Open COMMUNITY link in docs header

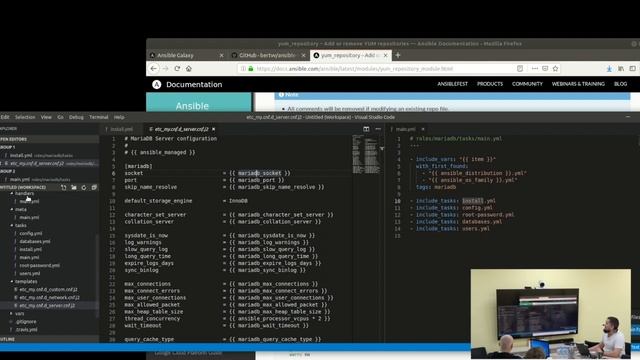[x=527, y=84]
